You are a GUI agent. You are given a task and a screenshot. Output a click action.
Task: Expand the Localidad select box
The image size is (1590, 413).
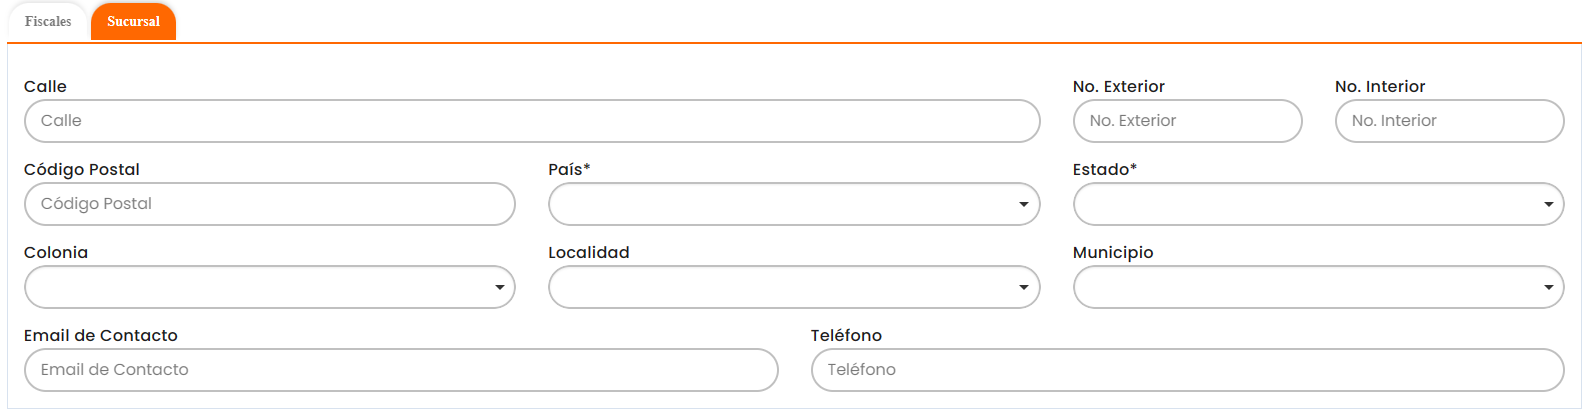coord(794,287)
